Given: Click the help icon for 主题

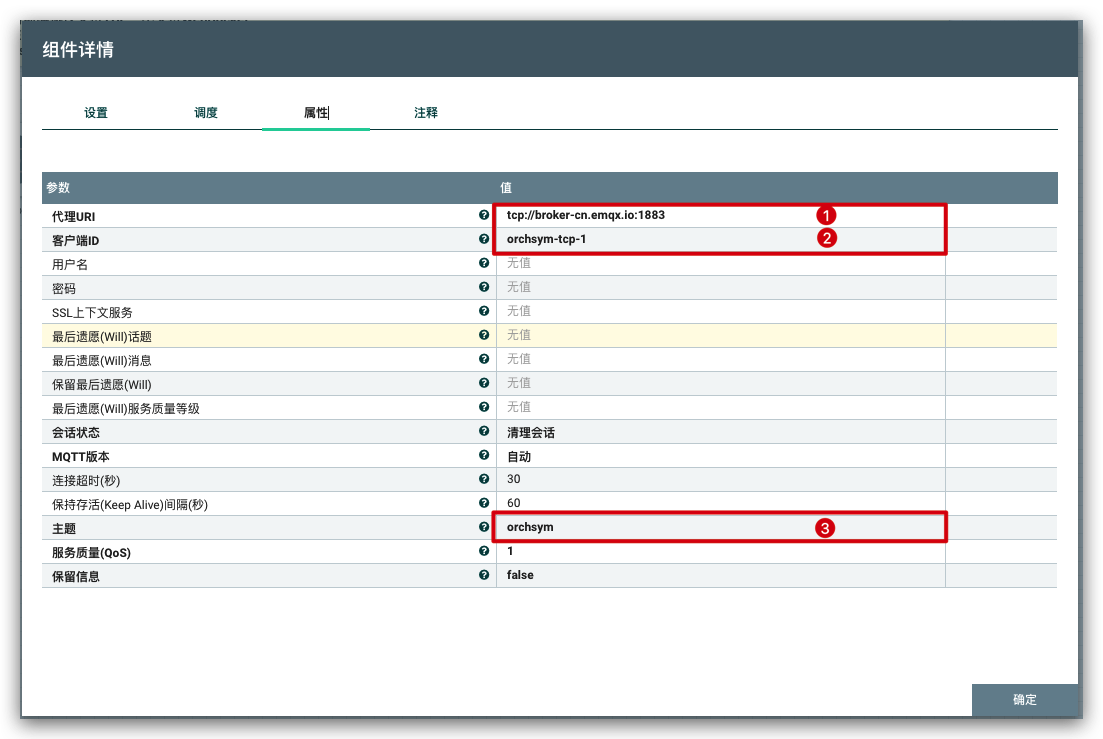Looking at the screenshot, I should click(x=484, y=527).
